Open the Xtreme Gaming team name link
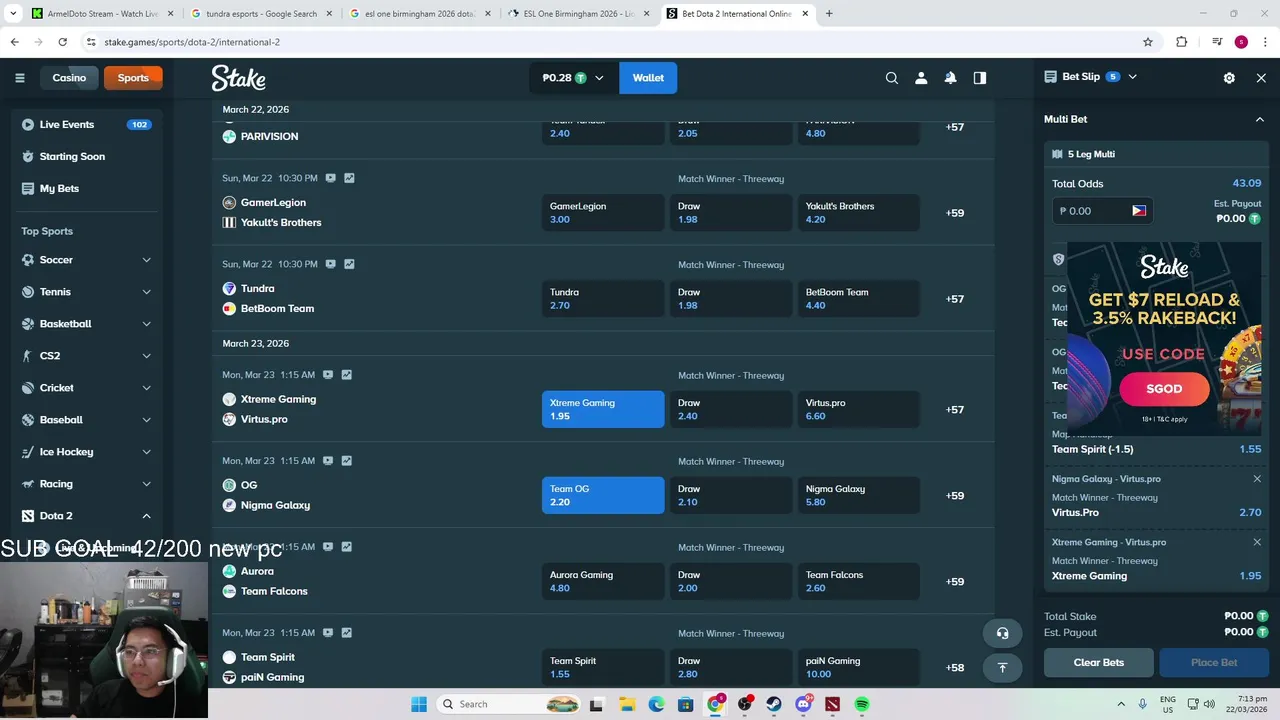Image resolution: width=1280 pixels, height=720 pixels. [x=278, y=399]
